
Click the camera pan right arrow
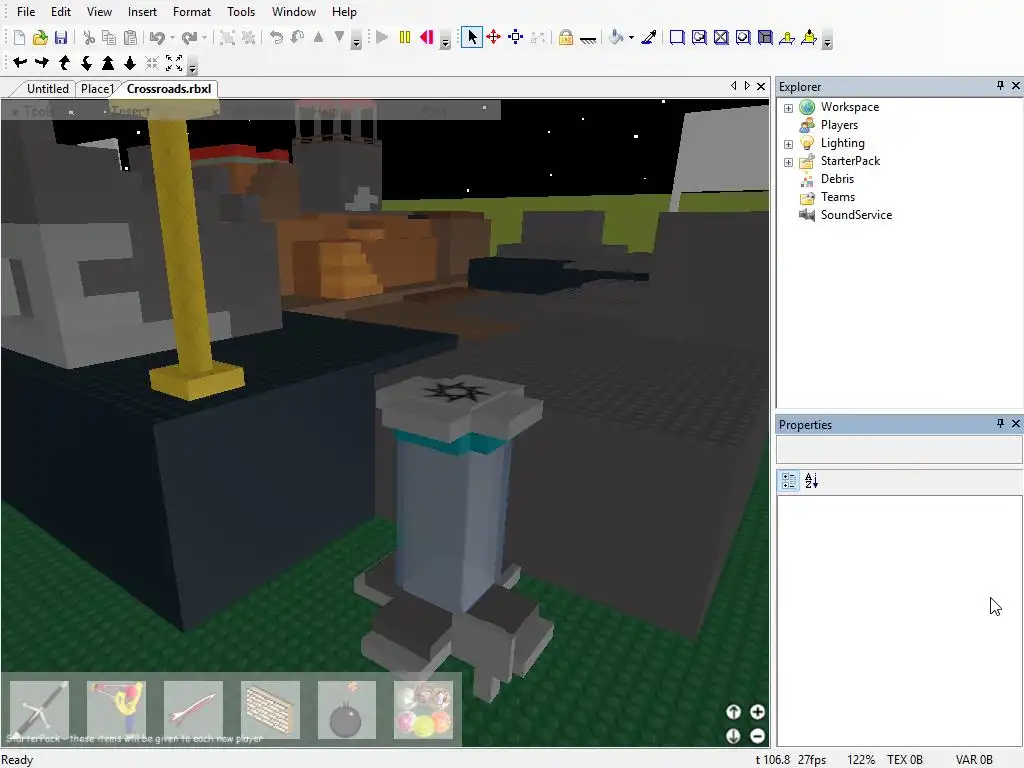[x=42, y=63]
